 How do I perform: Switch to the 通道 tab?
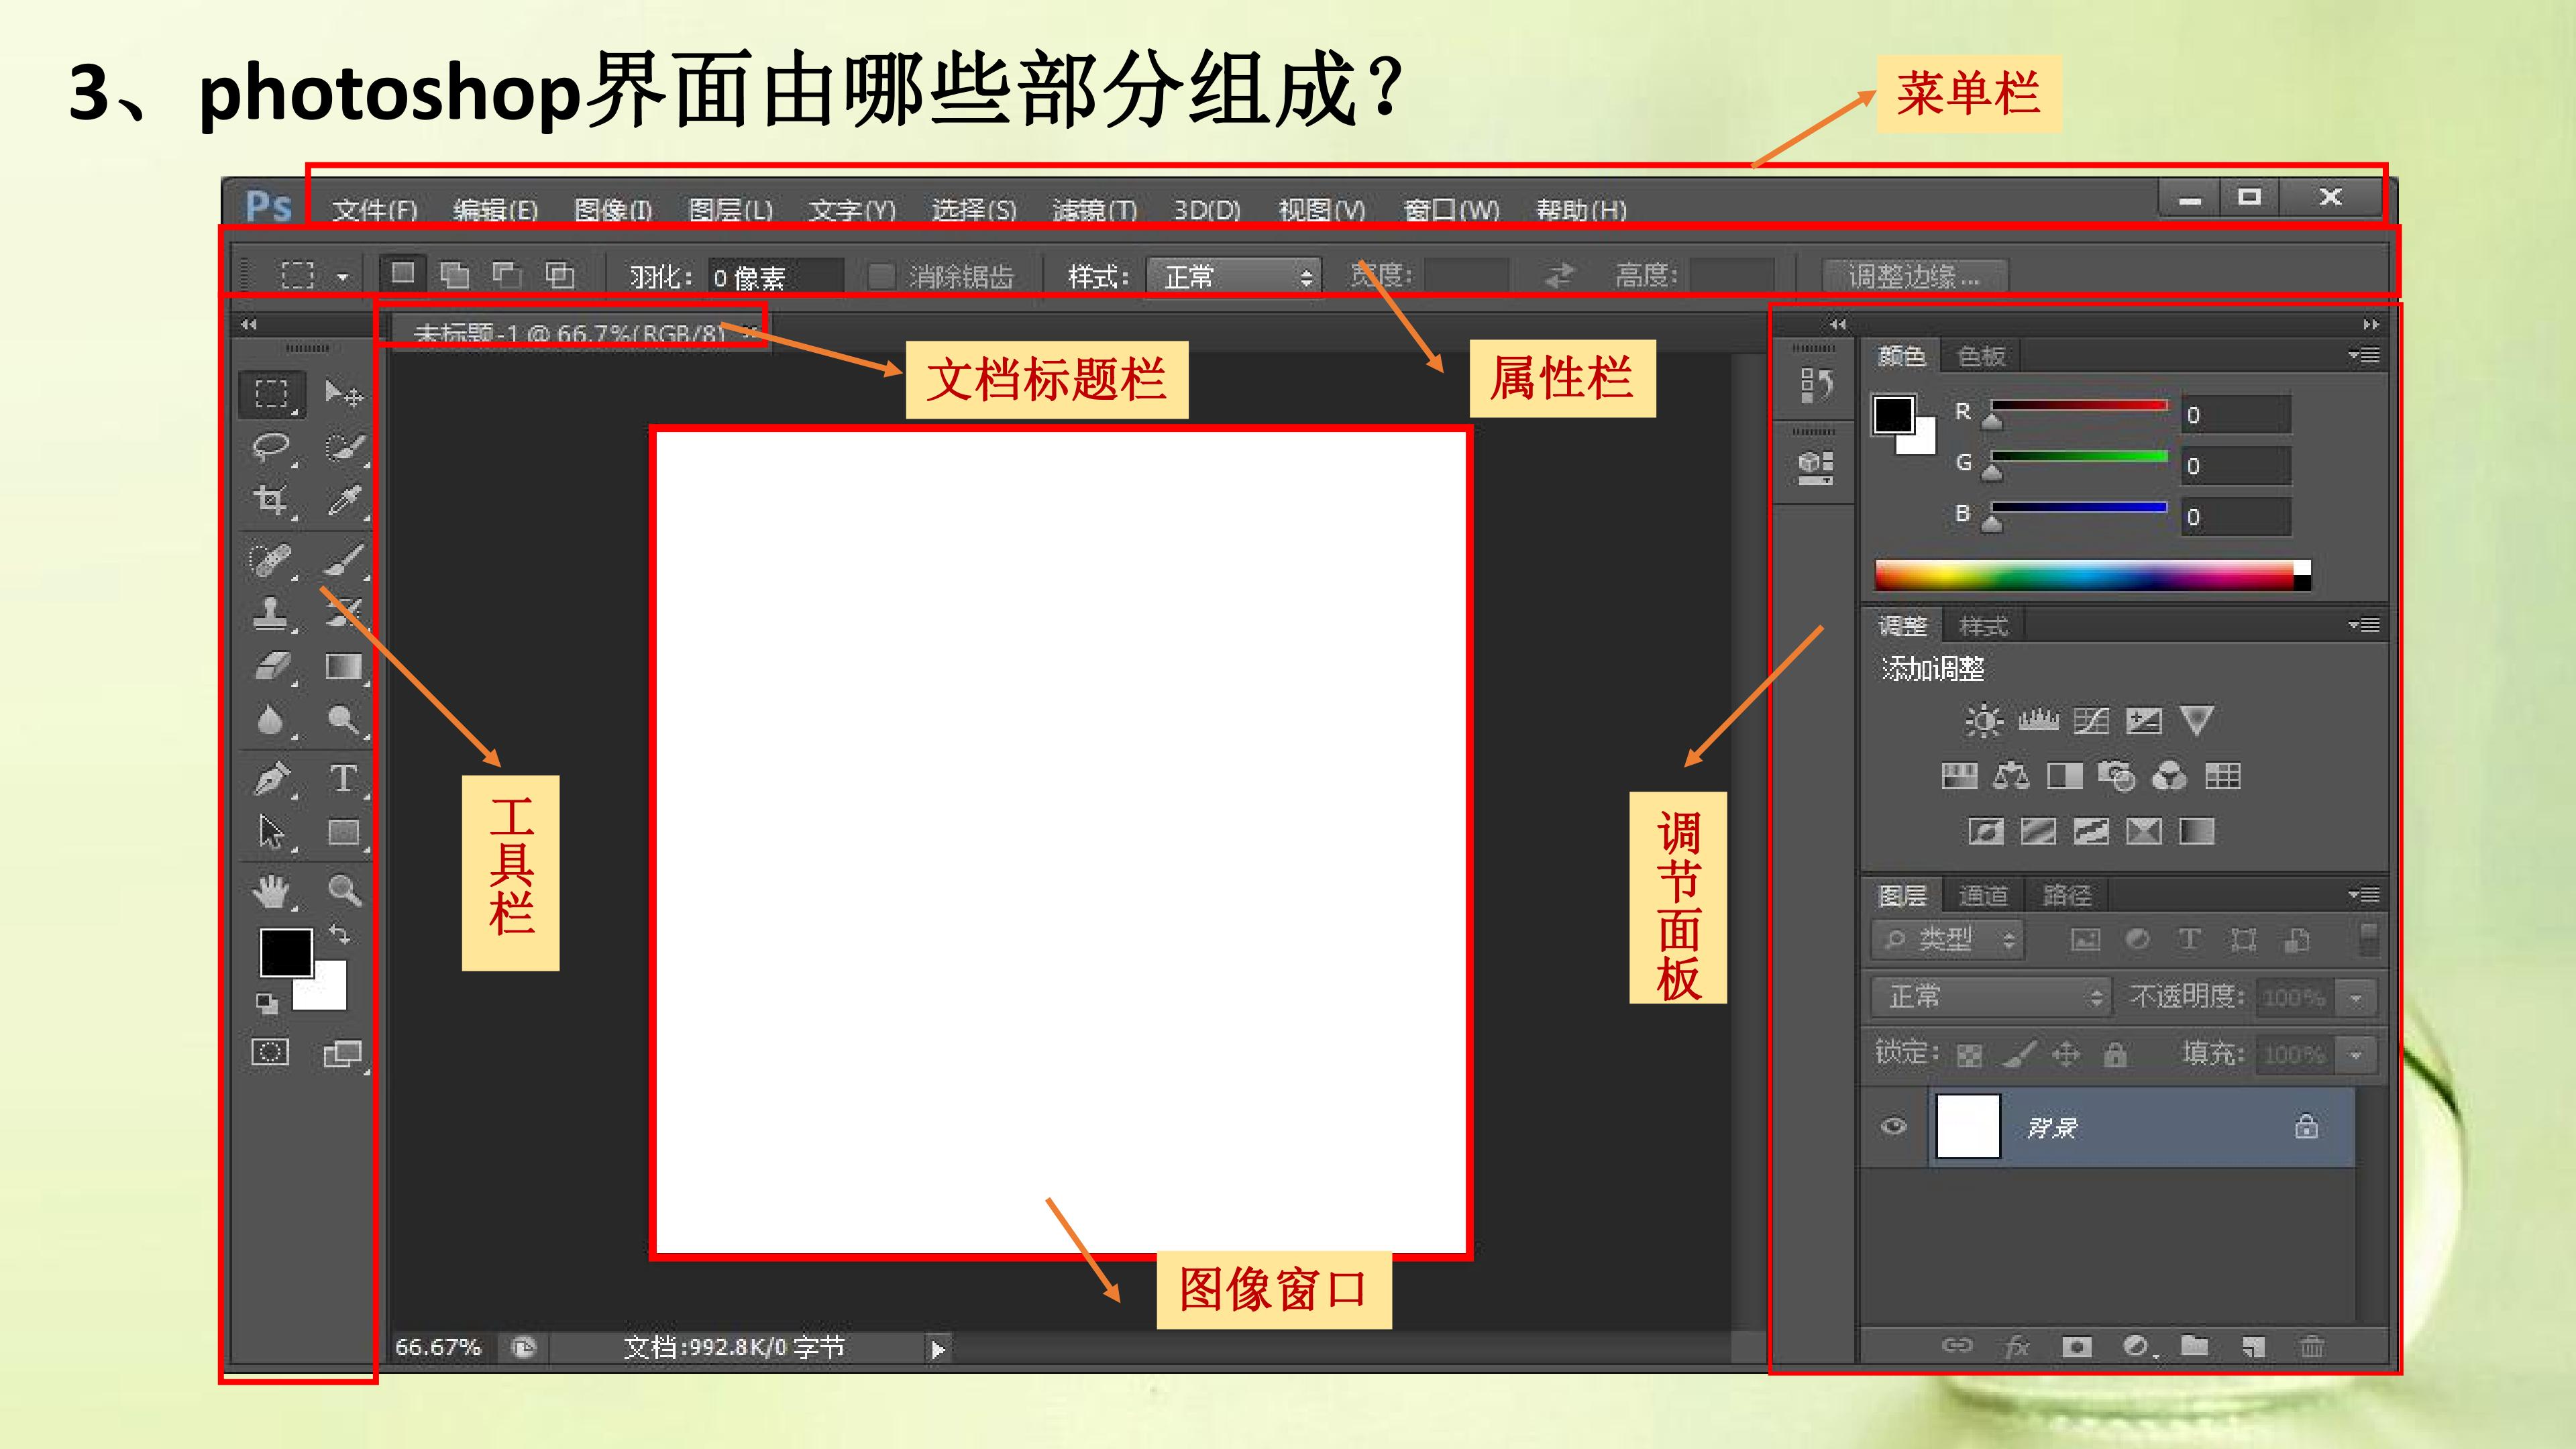[x=1982, y=895]
